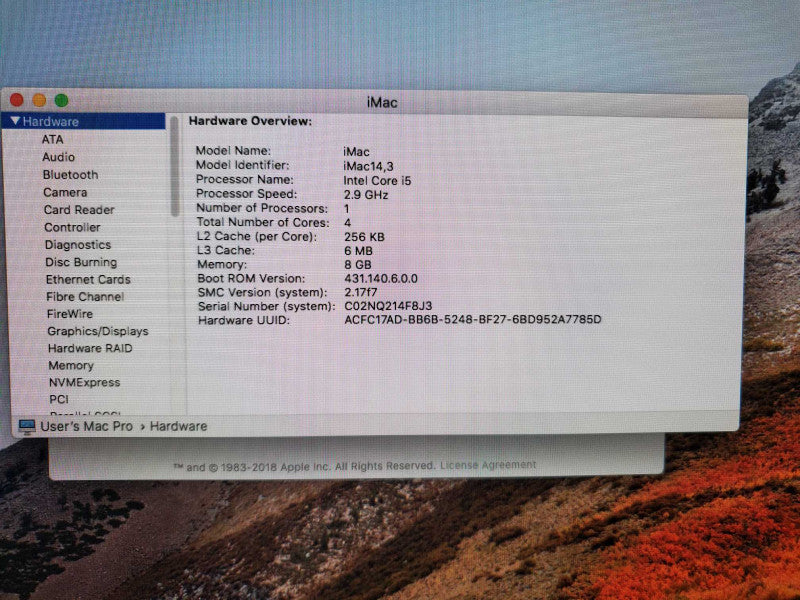Click the Hardware Overview heading
The width and height of the screenshot is (800, 600).
tap(250, 121)
